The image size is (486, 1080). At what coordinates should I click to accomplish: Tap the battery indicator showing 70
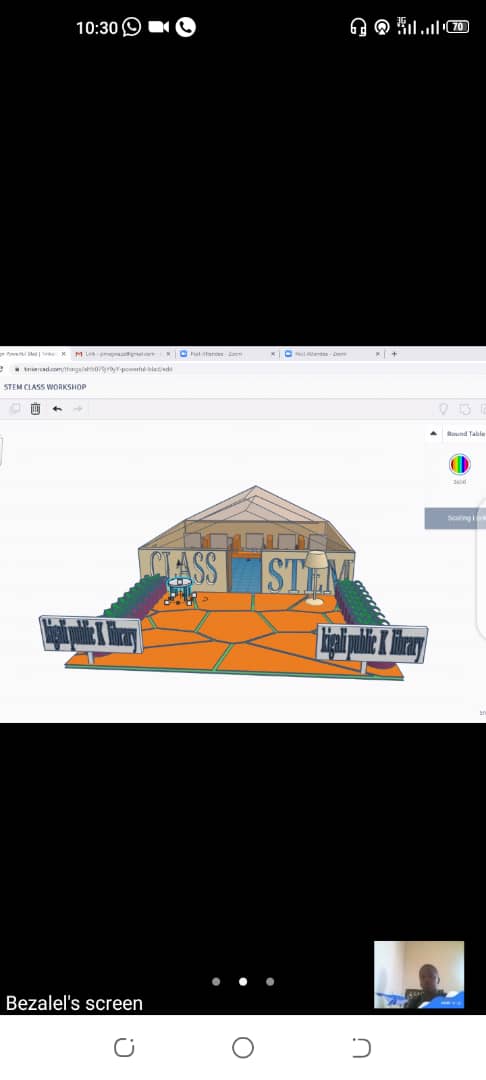tap(457, 27)
